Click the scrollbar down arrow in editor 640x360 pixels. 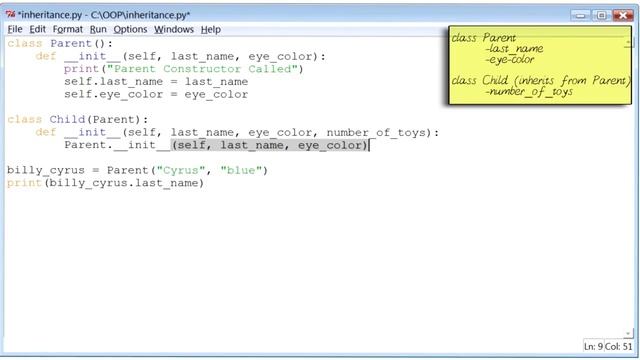(629, 334)
